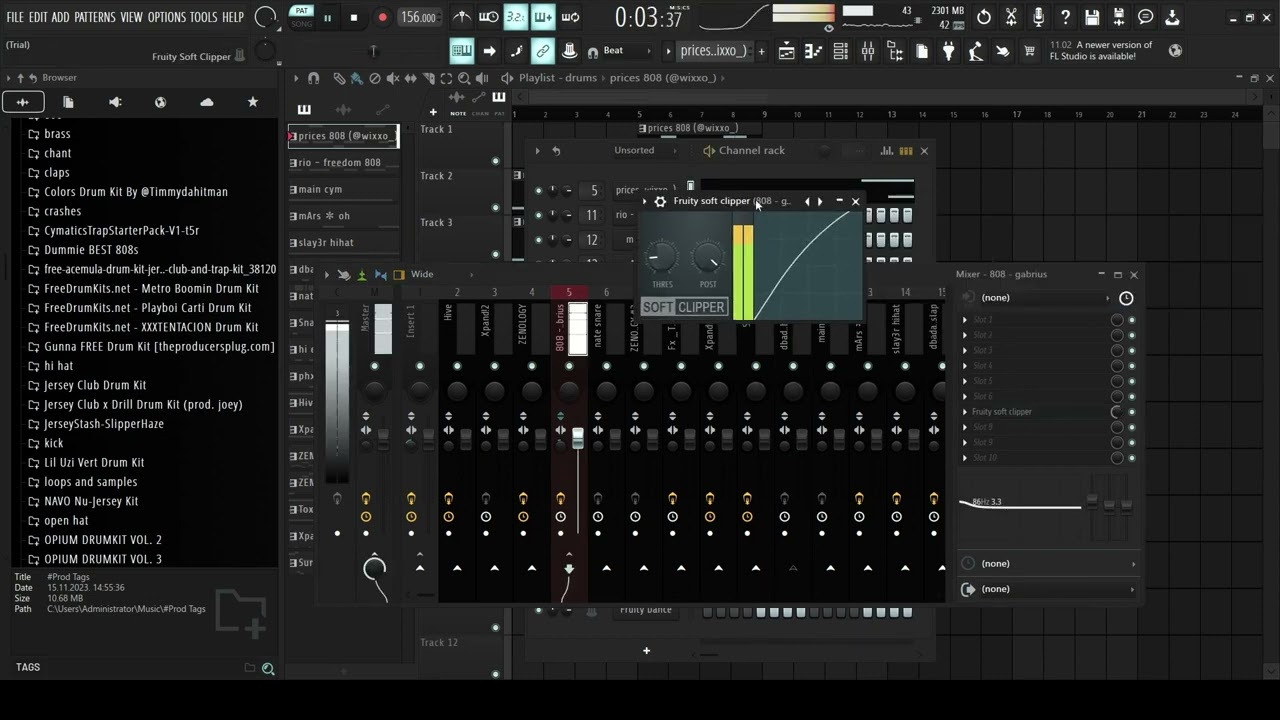The height and width of the screenshot is (720, 1280).
Task: Open the mixer view icon in toolbar
Action: pos(868,51)
